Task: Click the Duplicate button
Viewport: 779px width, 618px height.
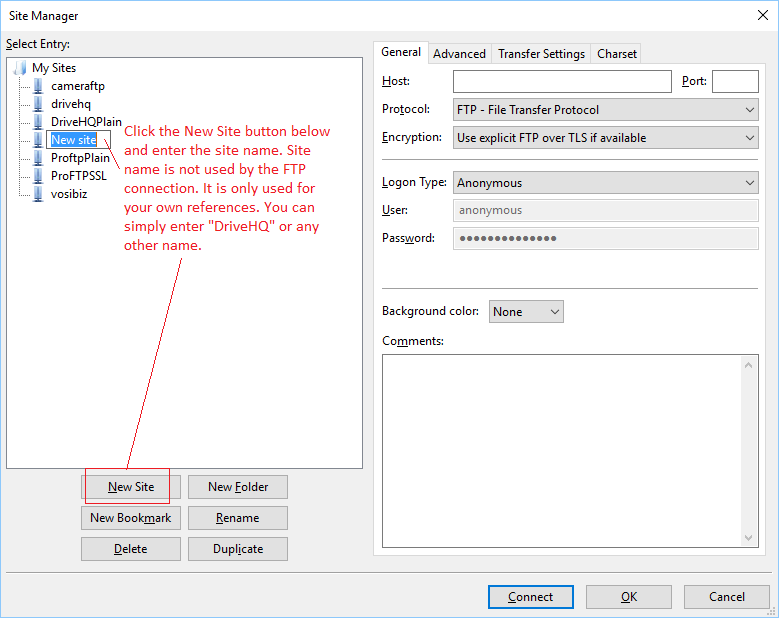Action: (x=238, y=549)
